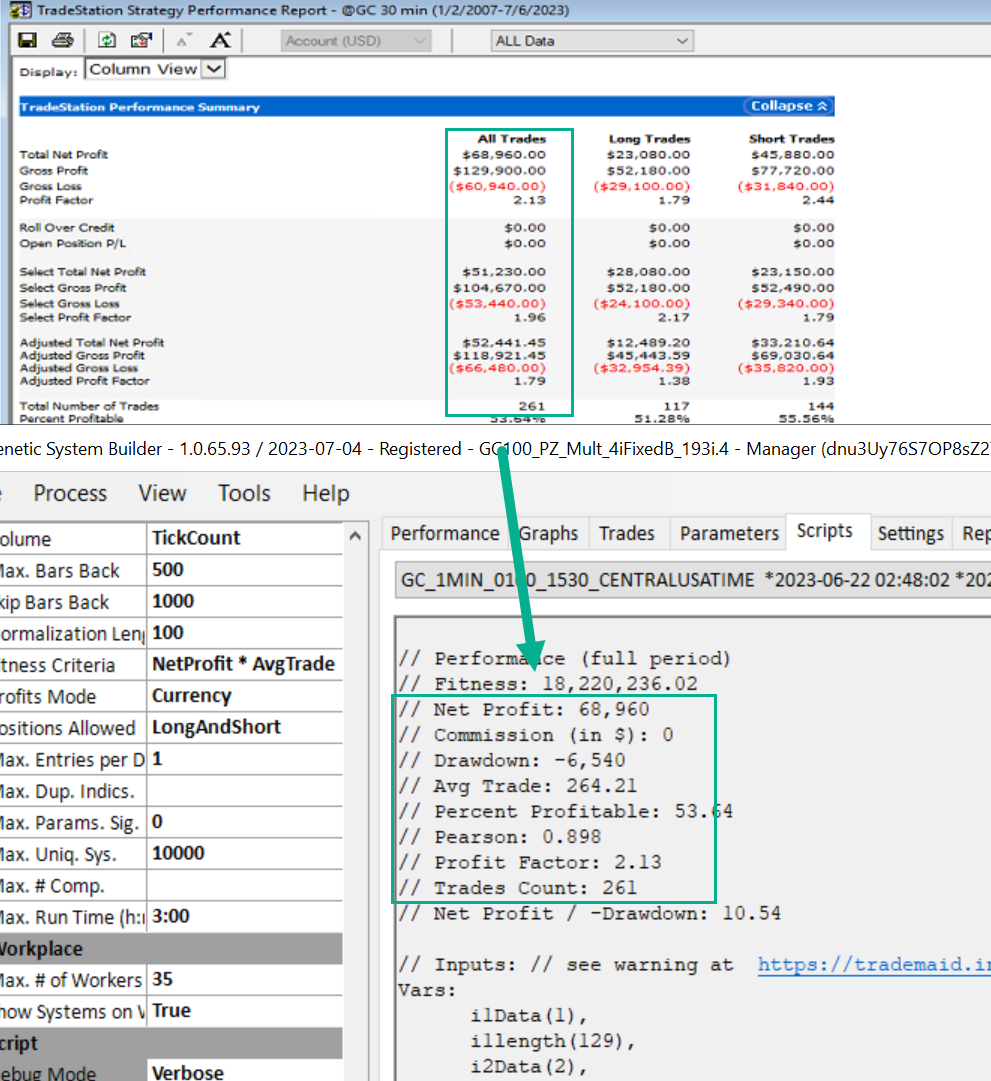Open report settings properties icon
991x1081 pixels.
[141, 41]
